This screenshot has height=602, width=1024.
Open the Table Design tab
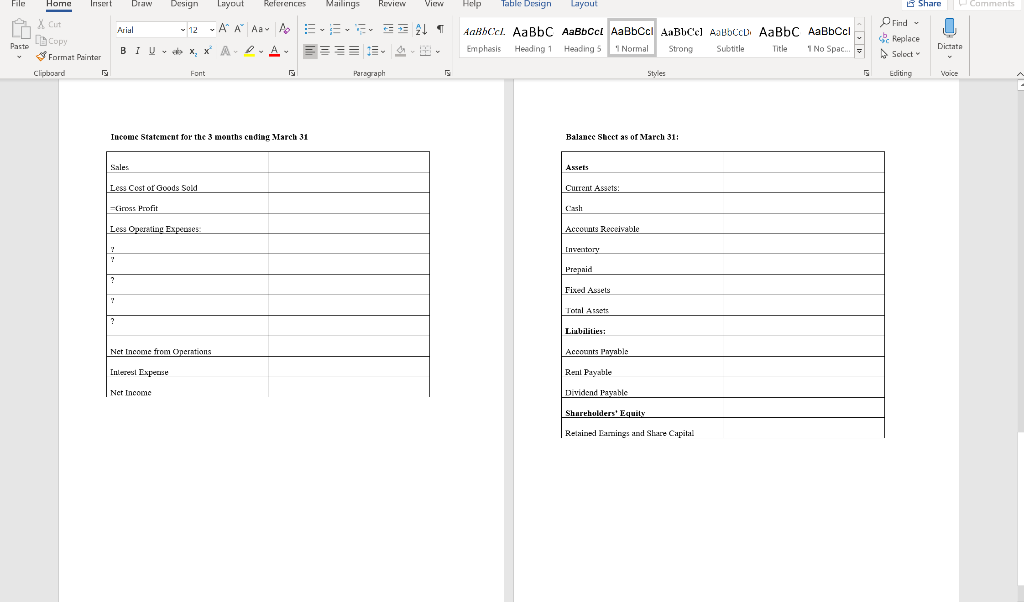(x=526, y=4)
